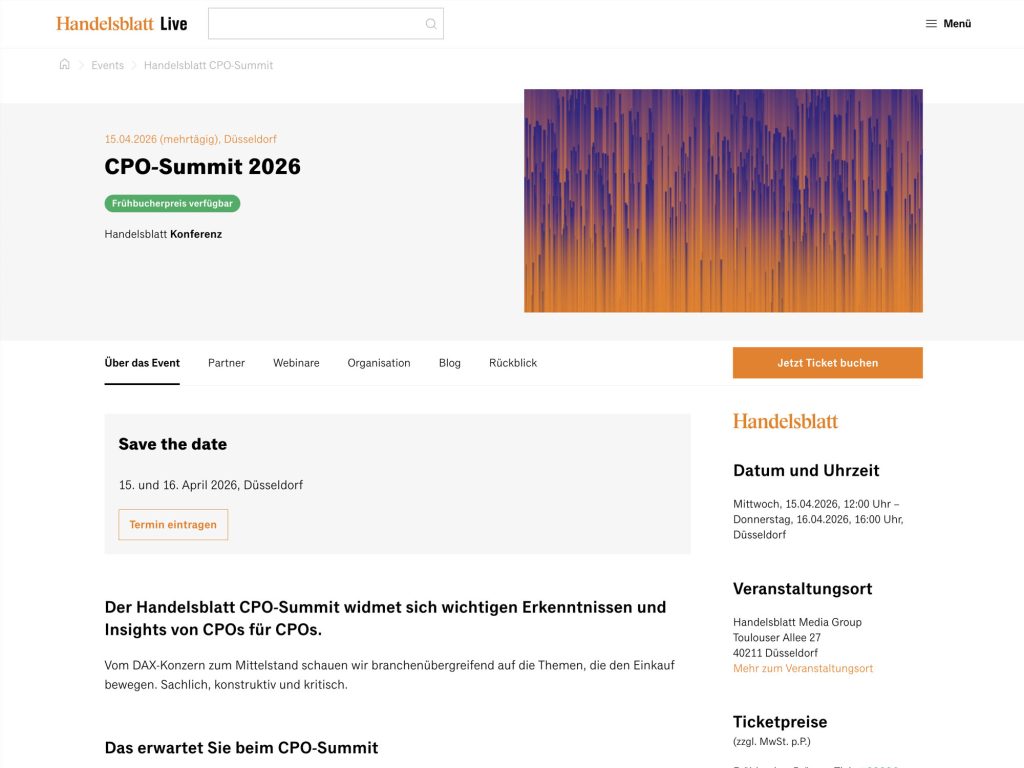Select the Organisation tab

pyautogui.click(x=379, y=363)
